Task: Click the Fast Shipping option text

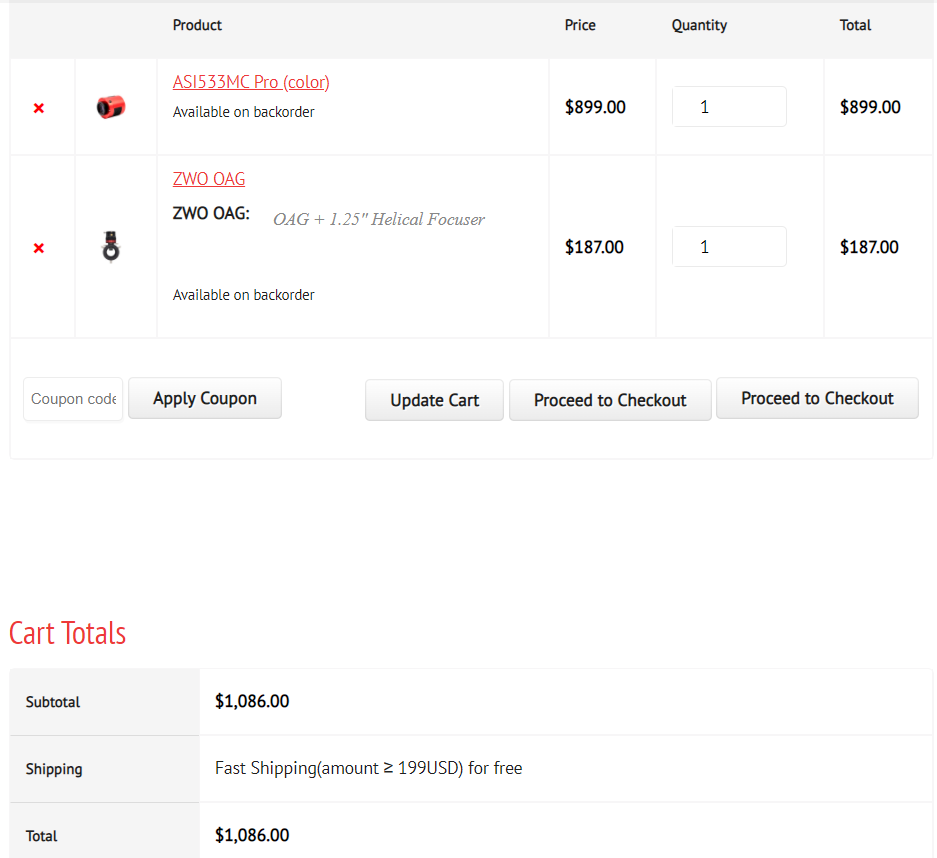Action: 368,768
